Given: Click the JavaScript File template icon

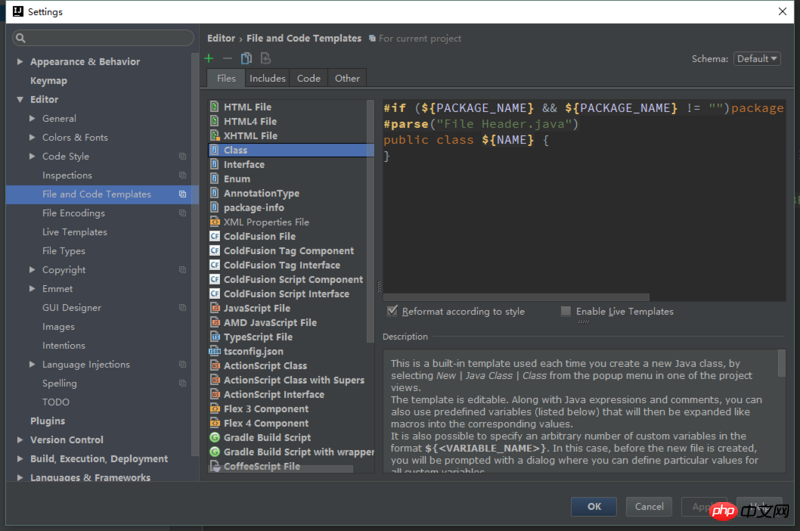Looking at the screenshot, I should point(215,309).
